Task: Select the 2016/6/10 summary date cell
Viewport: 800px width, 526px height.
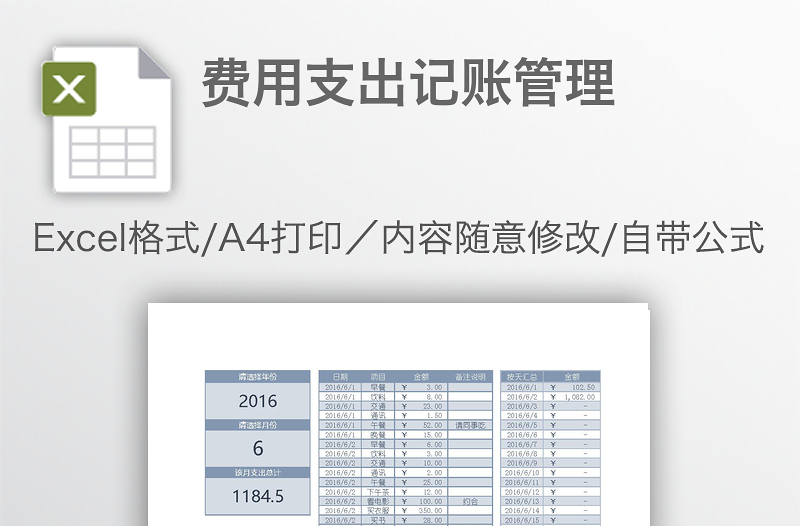Action: tap(521, 473)
